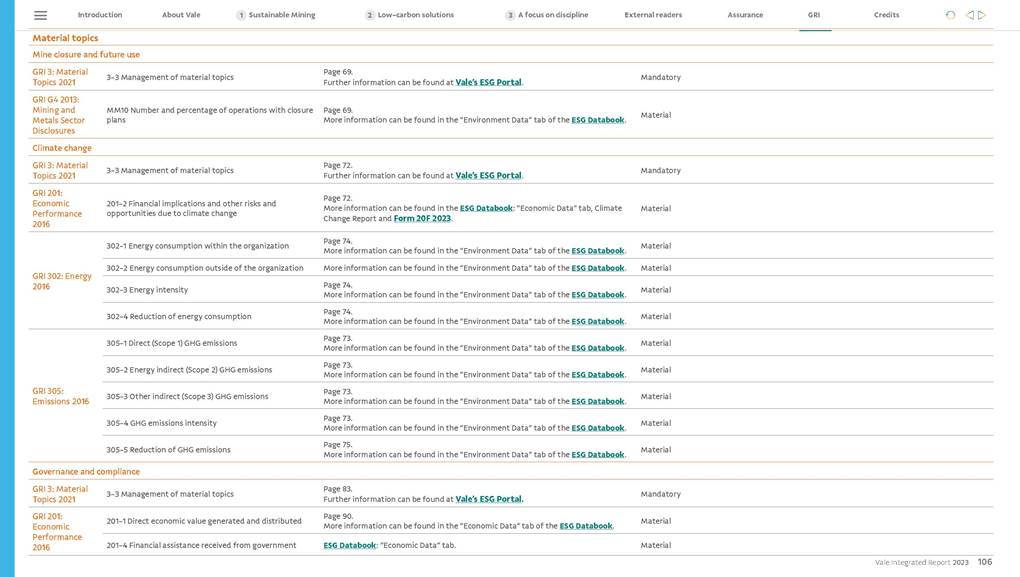The width and height of the screenshot is (1020, 577).
Task: Go to next page with right triangle arrow
Action: 983,15
